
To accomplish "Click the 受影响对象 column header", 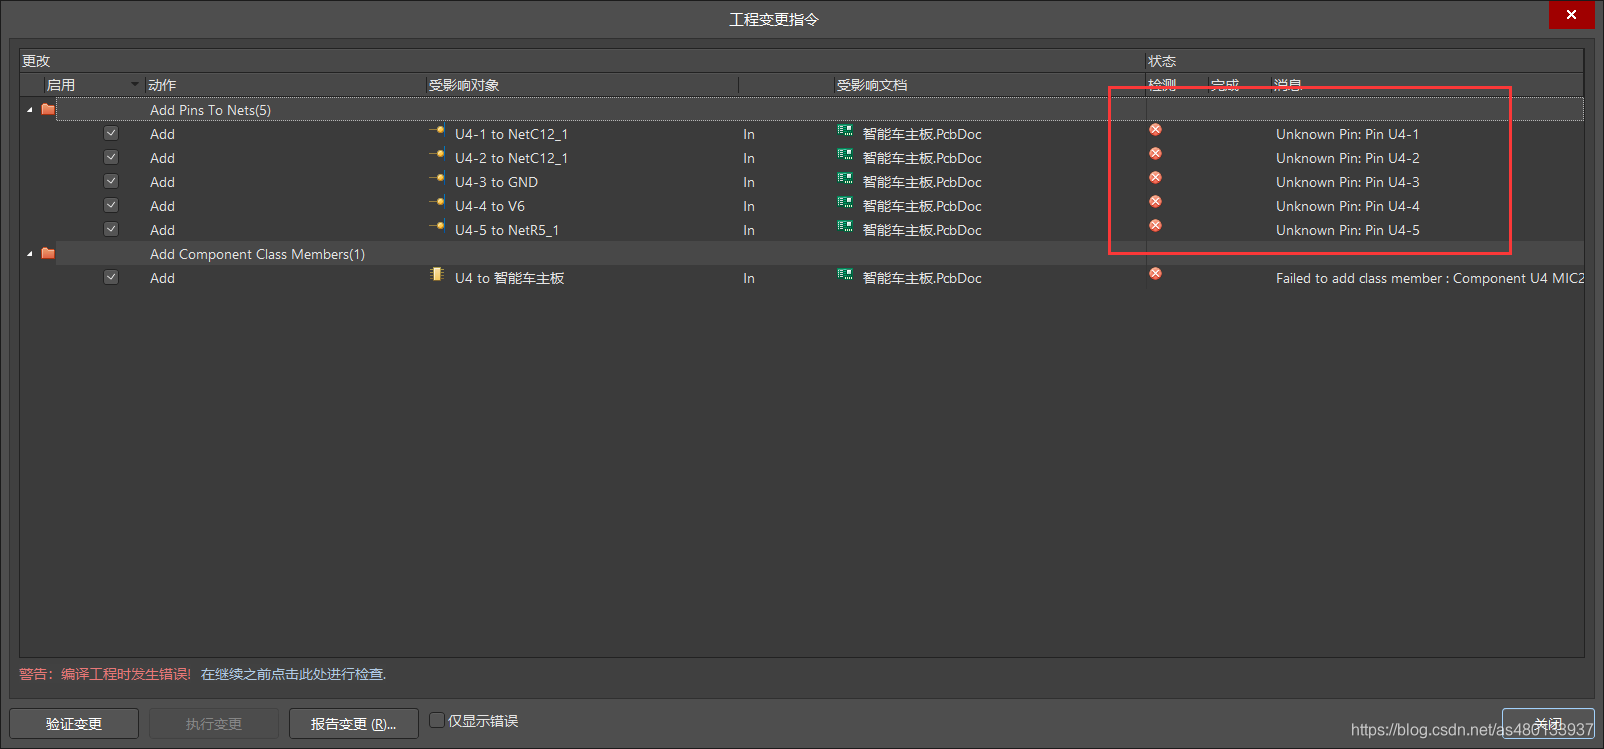I will click(x=464, y=85).
